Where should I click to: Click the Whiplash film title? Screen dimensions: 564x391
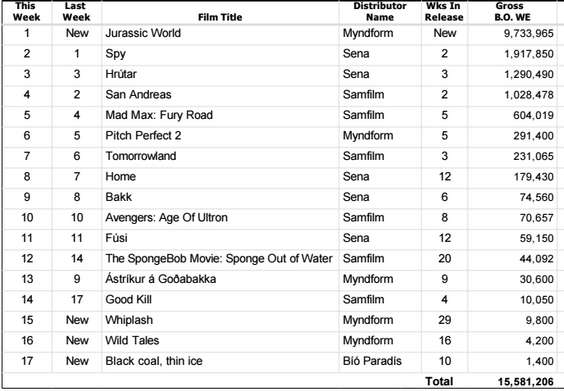pos(129,320)
